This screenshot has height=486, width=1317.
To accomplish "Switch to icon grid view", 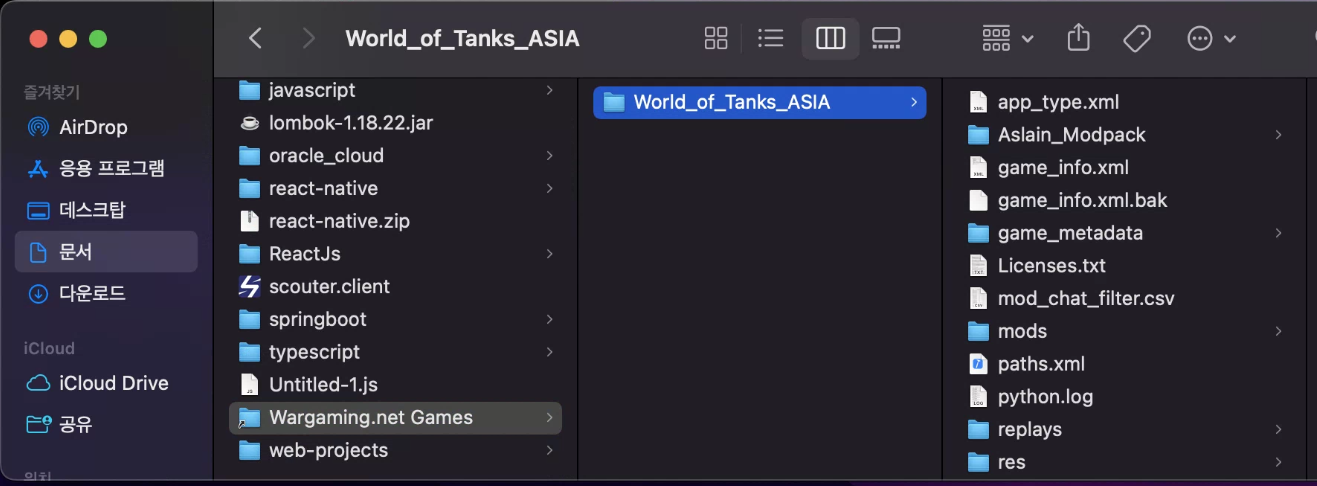I will point(716,38).
